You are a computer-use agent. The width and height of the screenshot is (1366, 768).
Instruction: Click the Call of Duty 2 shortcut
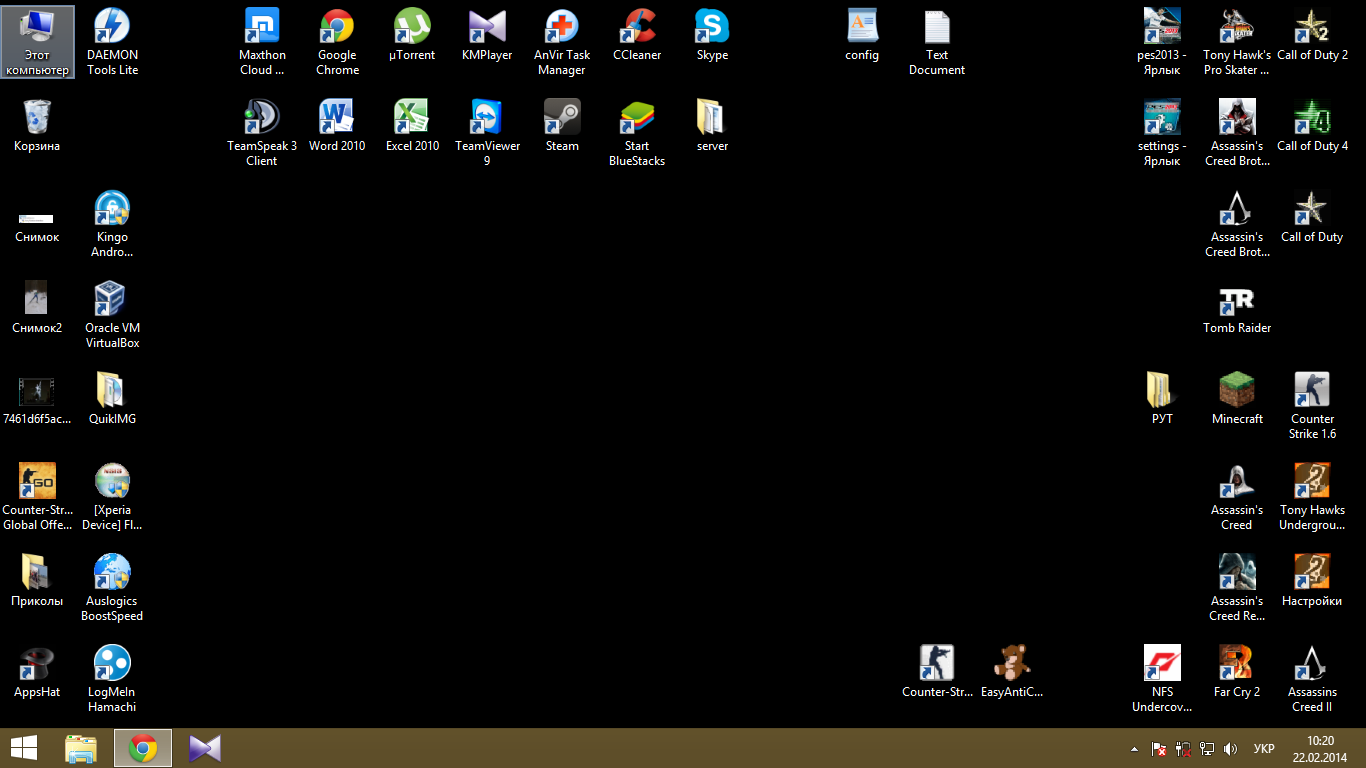pyautogui.click(x=1312, y=35)
